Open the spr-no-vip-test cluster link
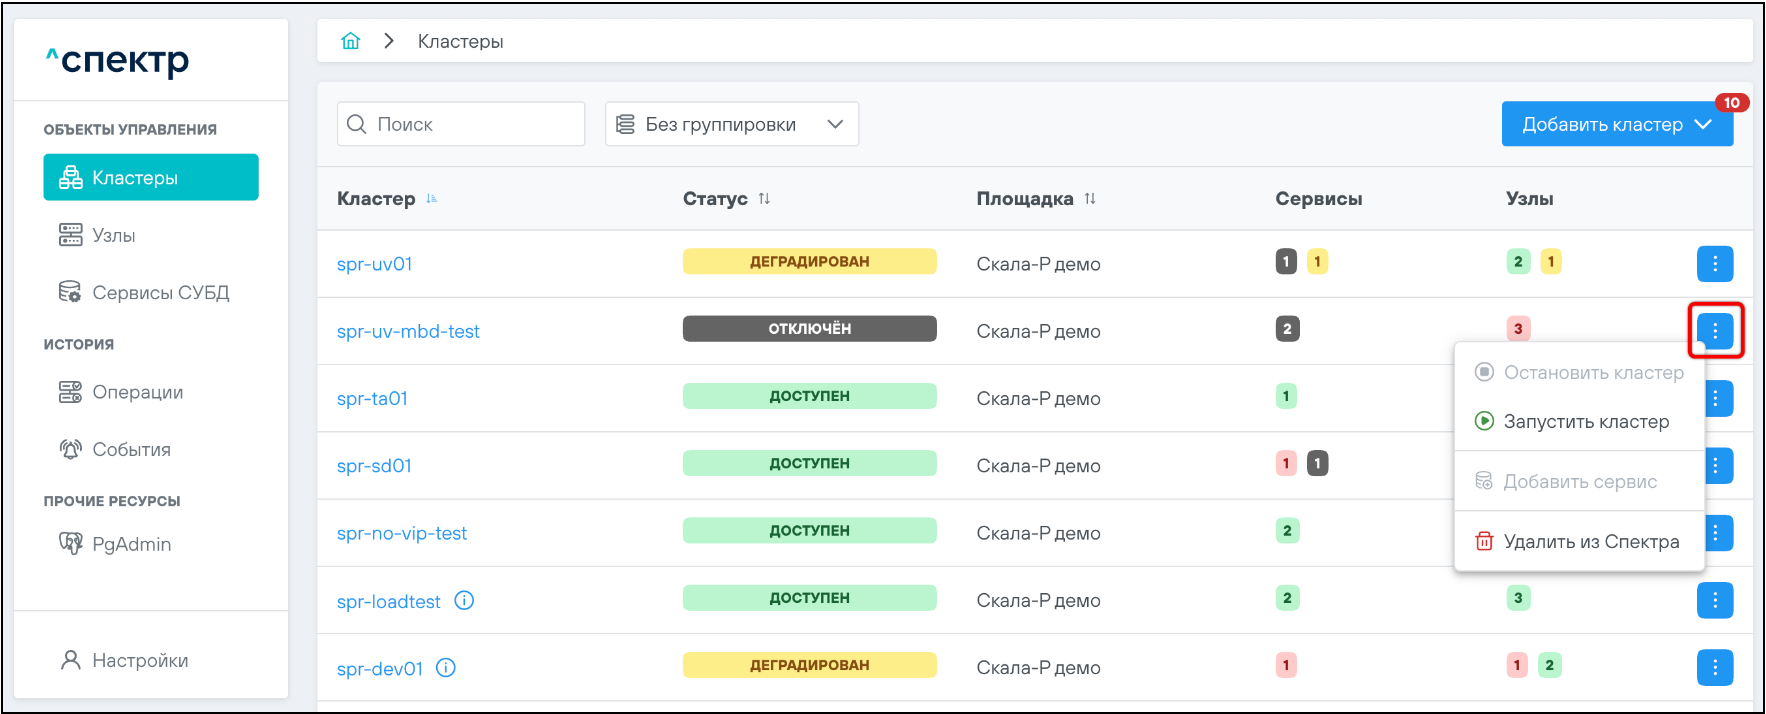The height and width of the screenshot is (714, 1766). tap(401, 533)
